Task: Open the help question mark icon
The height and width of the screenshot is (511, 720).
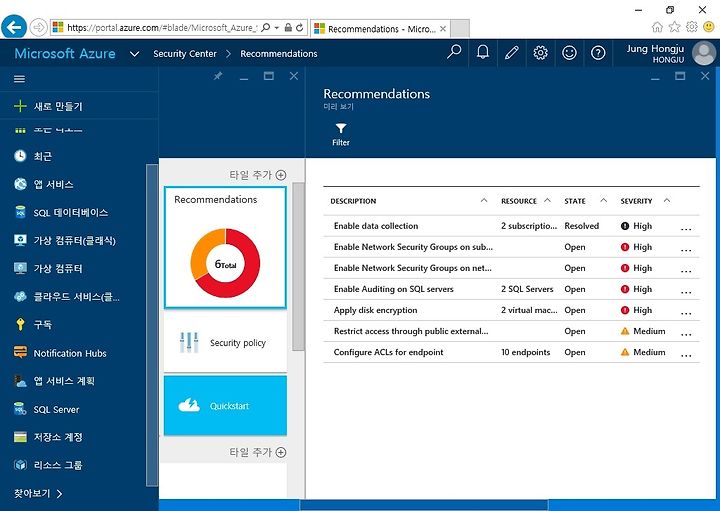Action: point(598,53)
